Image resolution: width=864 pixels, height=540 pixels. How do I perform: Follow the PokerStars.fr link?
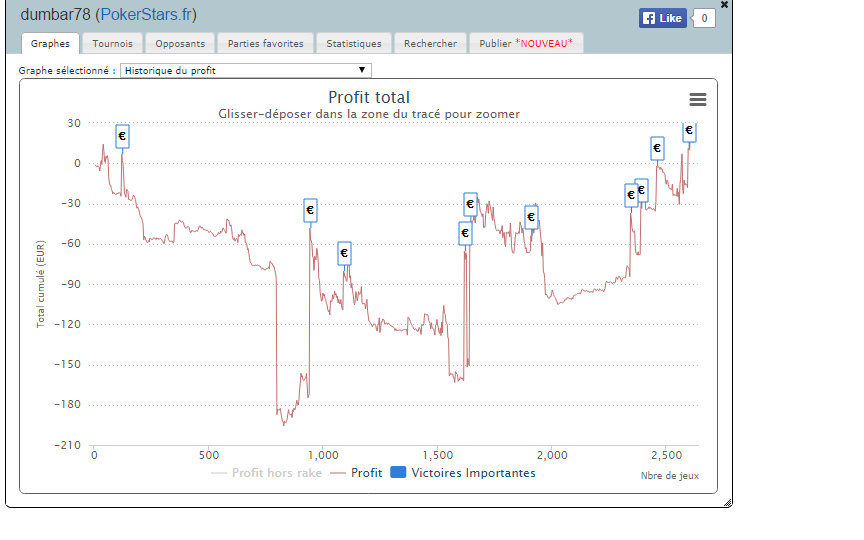[146, 14]
